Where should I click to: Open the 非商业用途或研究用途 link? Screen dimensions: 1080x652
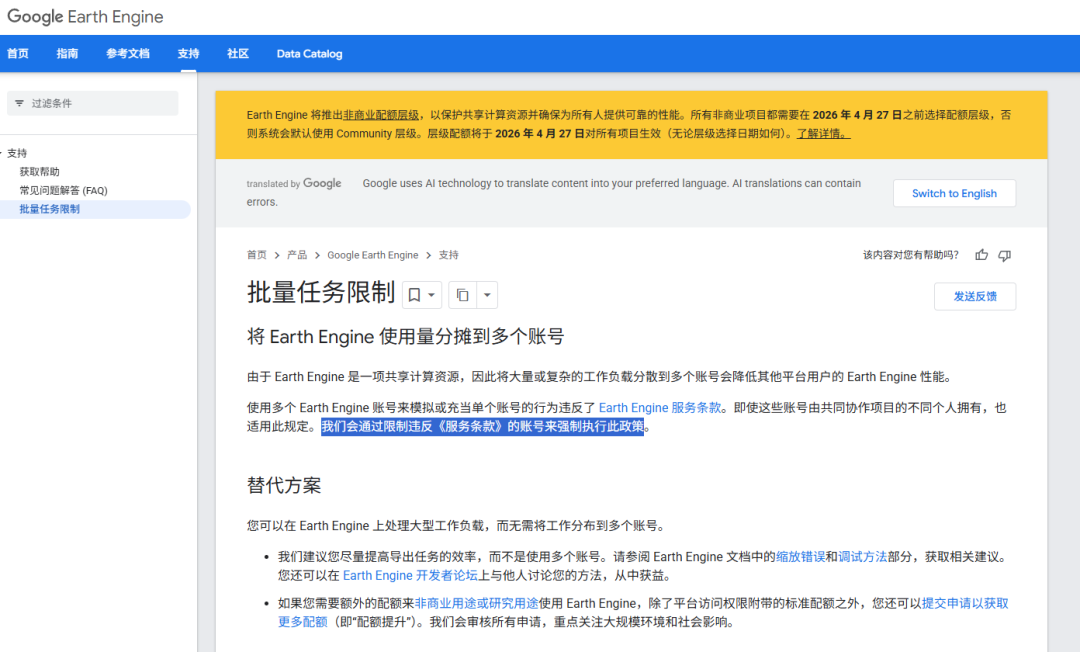[477, 603]
